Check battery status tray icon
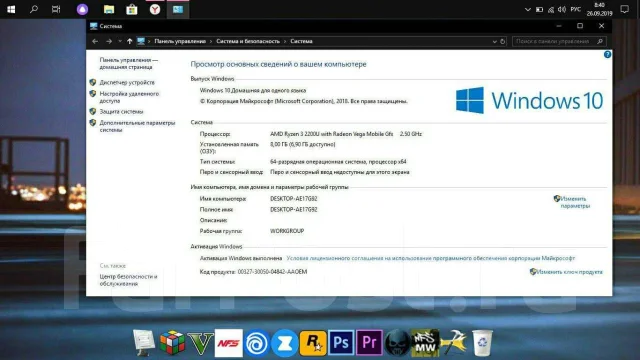Screen dimensions: 640x360 (539, 9)
